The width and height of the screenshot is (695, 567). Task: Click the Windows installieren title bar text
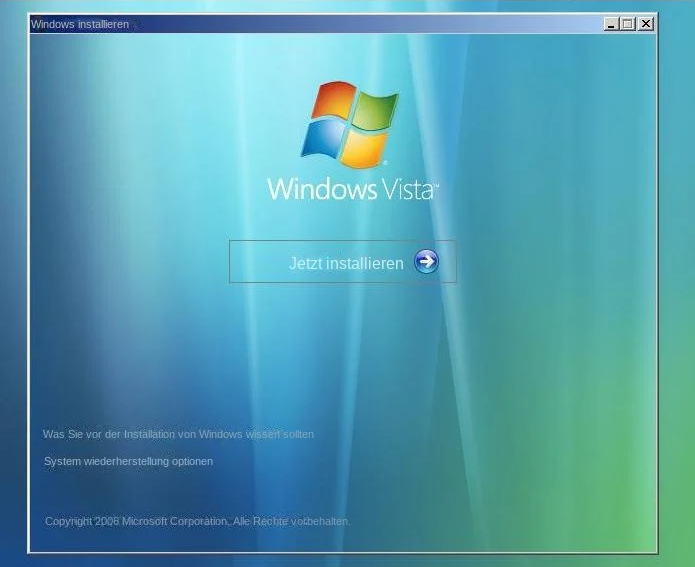(80, 24)
